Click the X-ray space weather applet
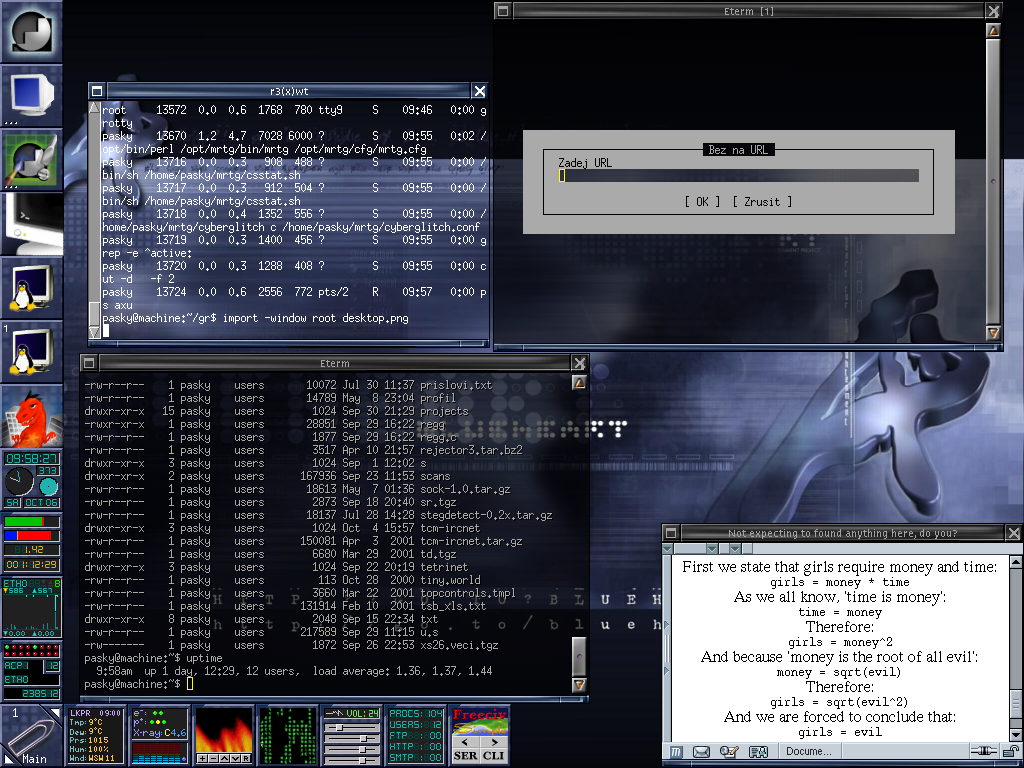This screenshot has width=1024, height=768. 159,735
